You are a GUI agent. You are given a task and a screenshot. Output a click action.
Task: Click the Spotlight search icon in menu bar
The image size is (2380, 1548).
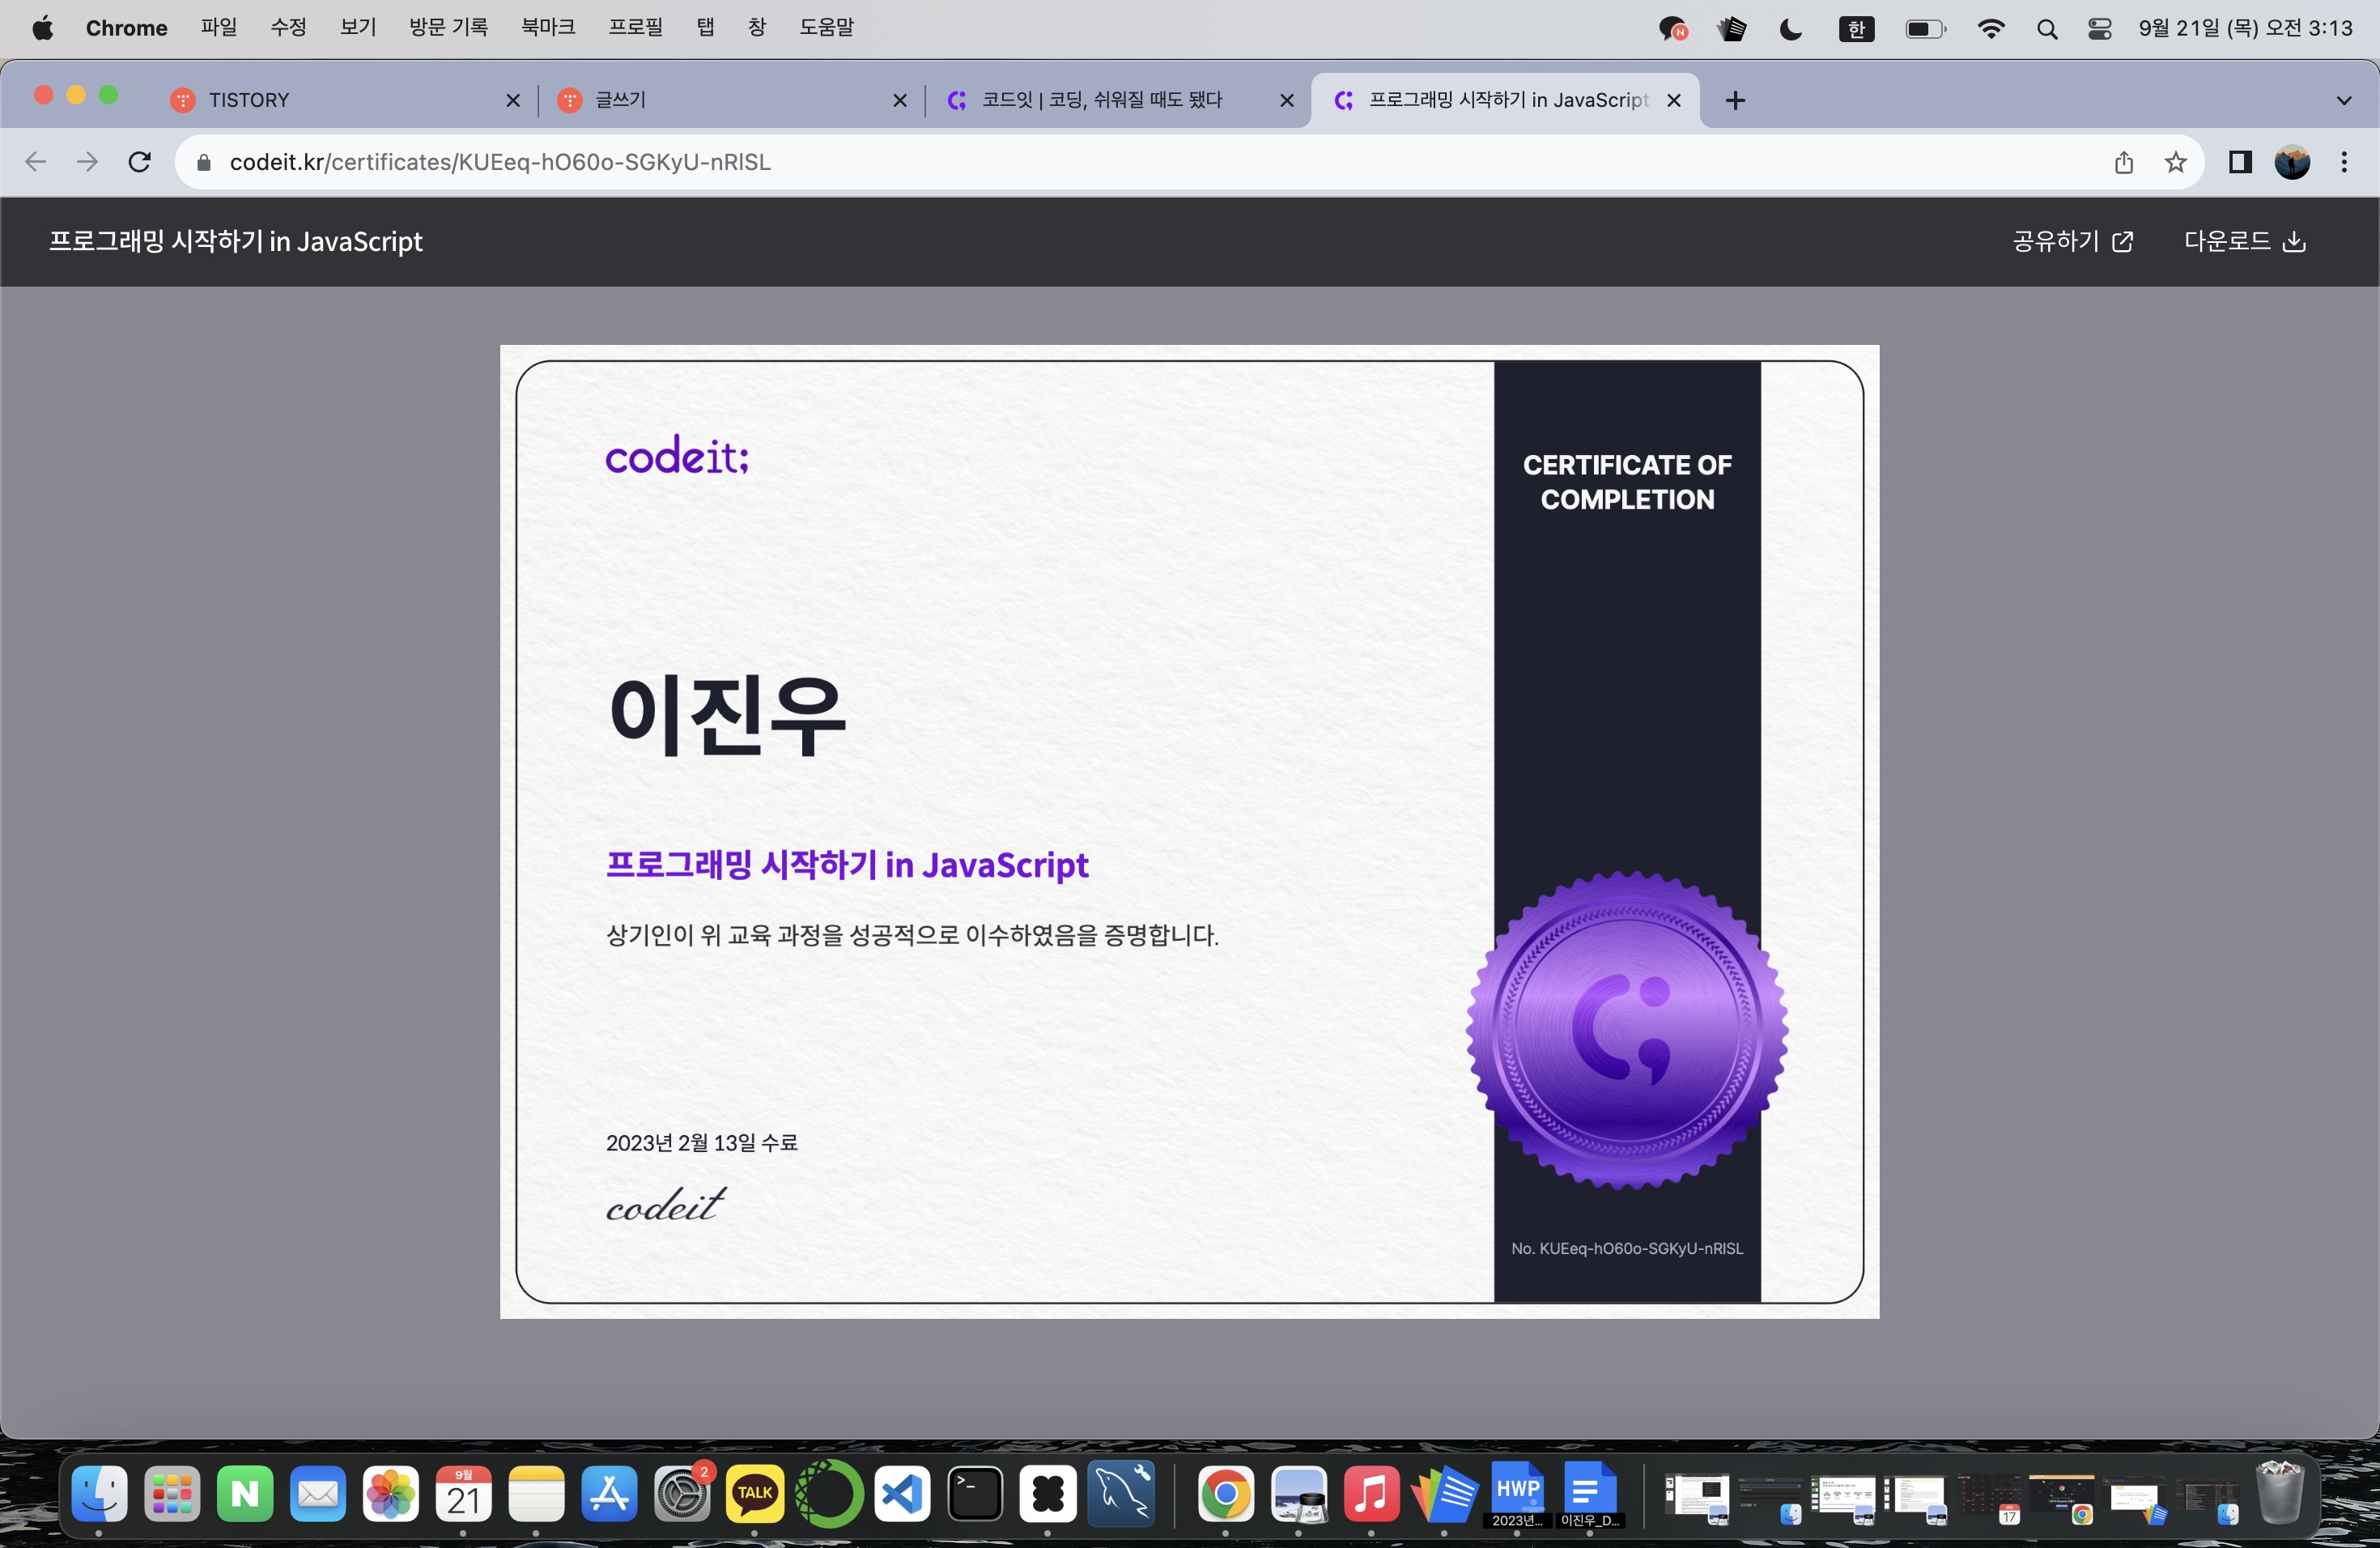(2047, 29)
